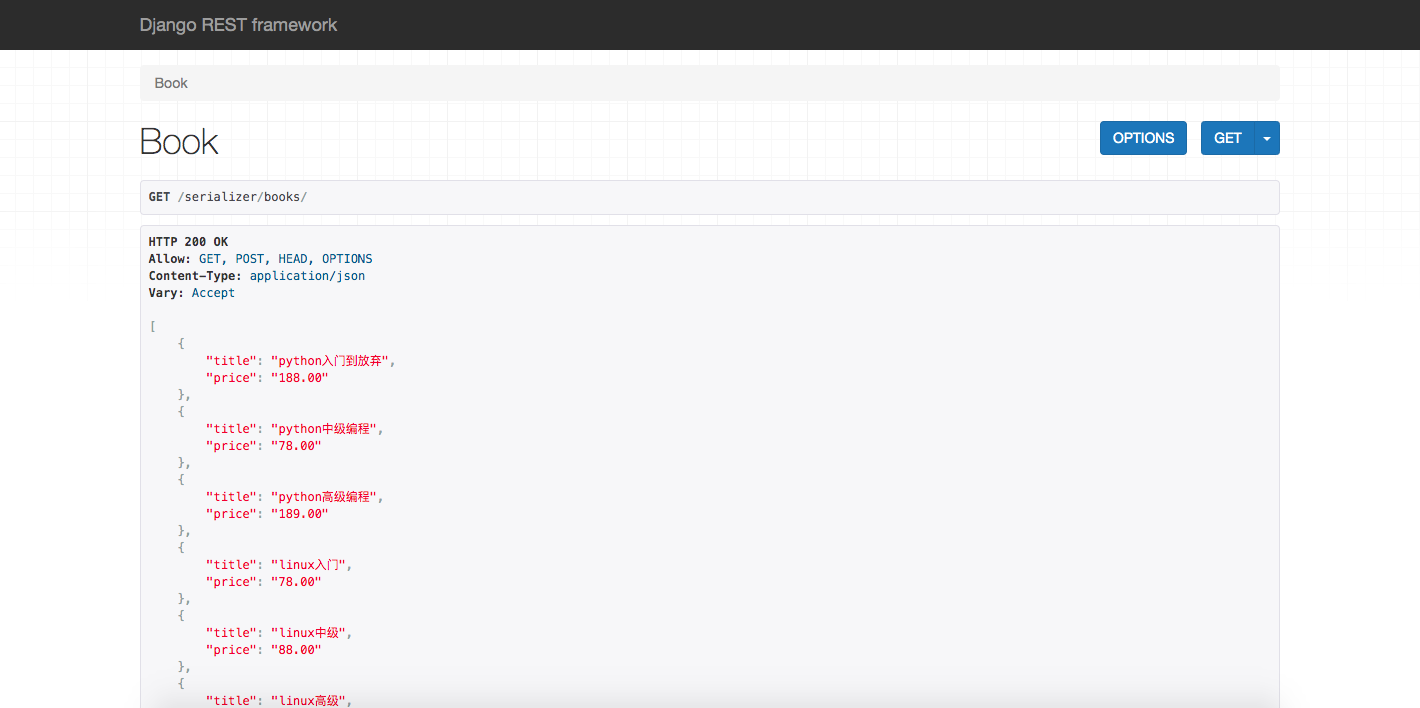Click the Book page heading
Screen dimensions: 1420x708
click(x=179, y=142)
